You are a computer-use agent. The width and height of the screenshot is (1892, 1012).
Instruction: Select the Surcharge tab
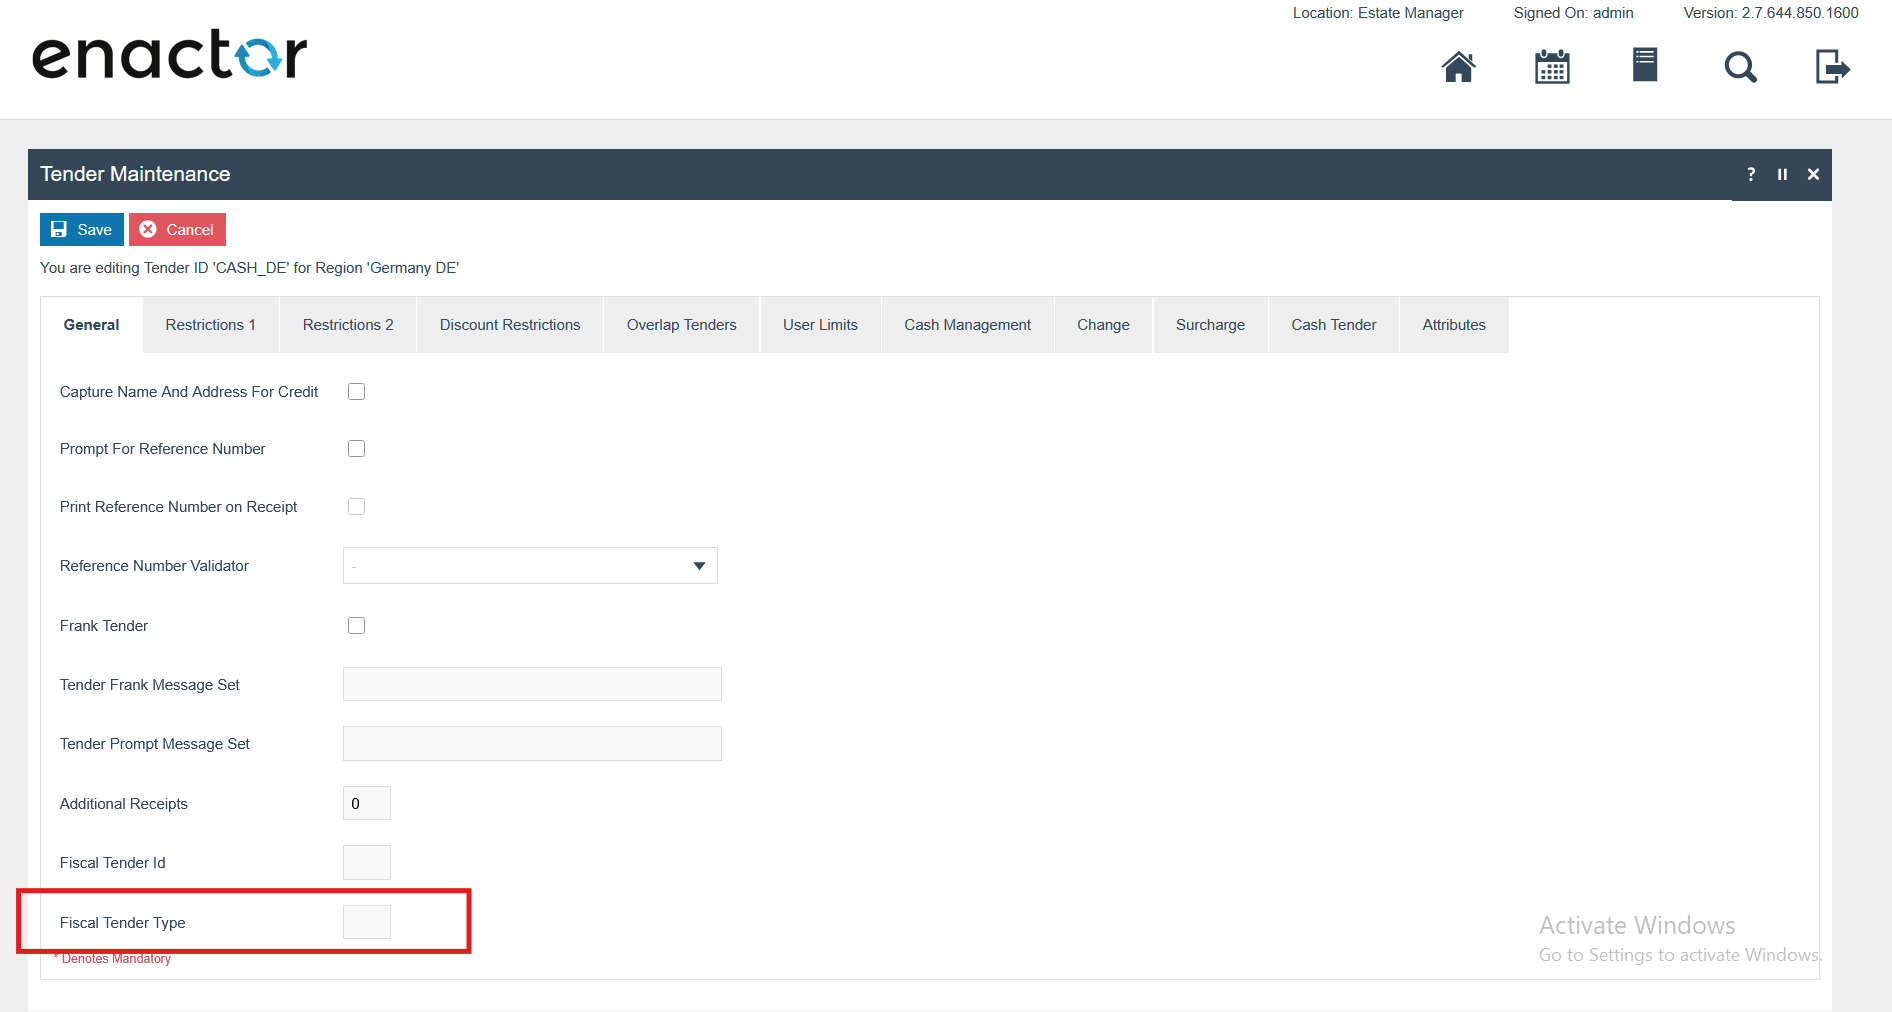tap(1210, 325)
